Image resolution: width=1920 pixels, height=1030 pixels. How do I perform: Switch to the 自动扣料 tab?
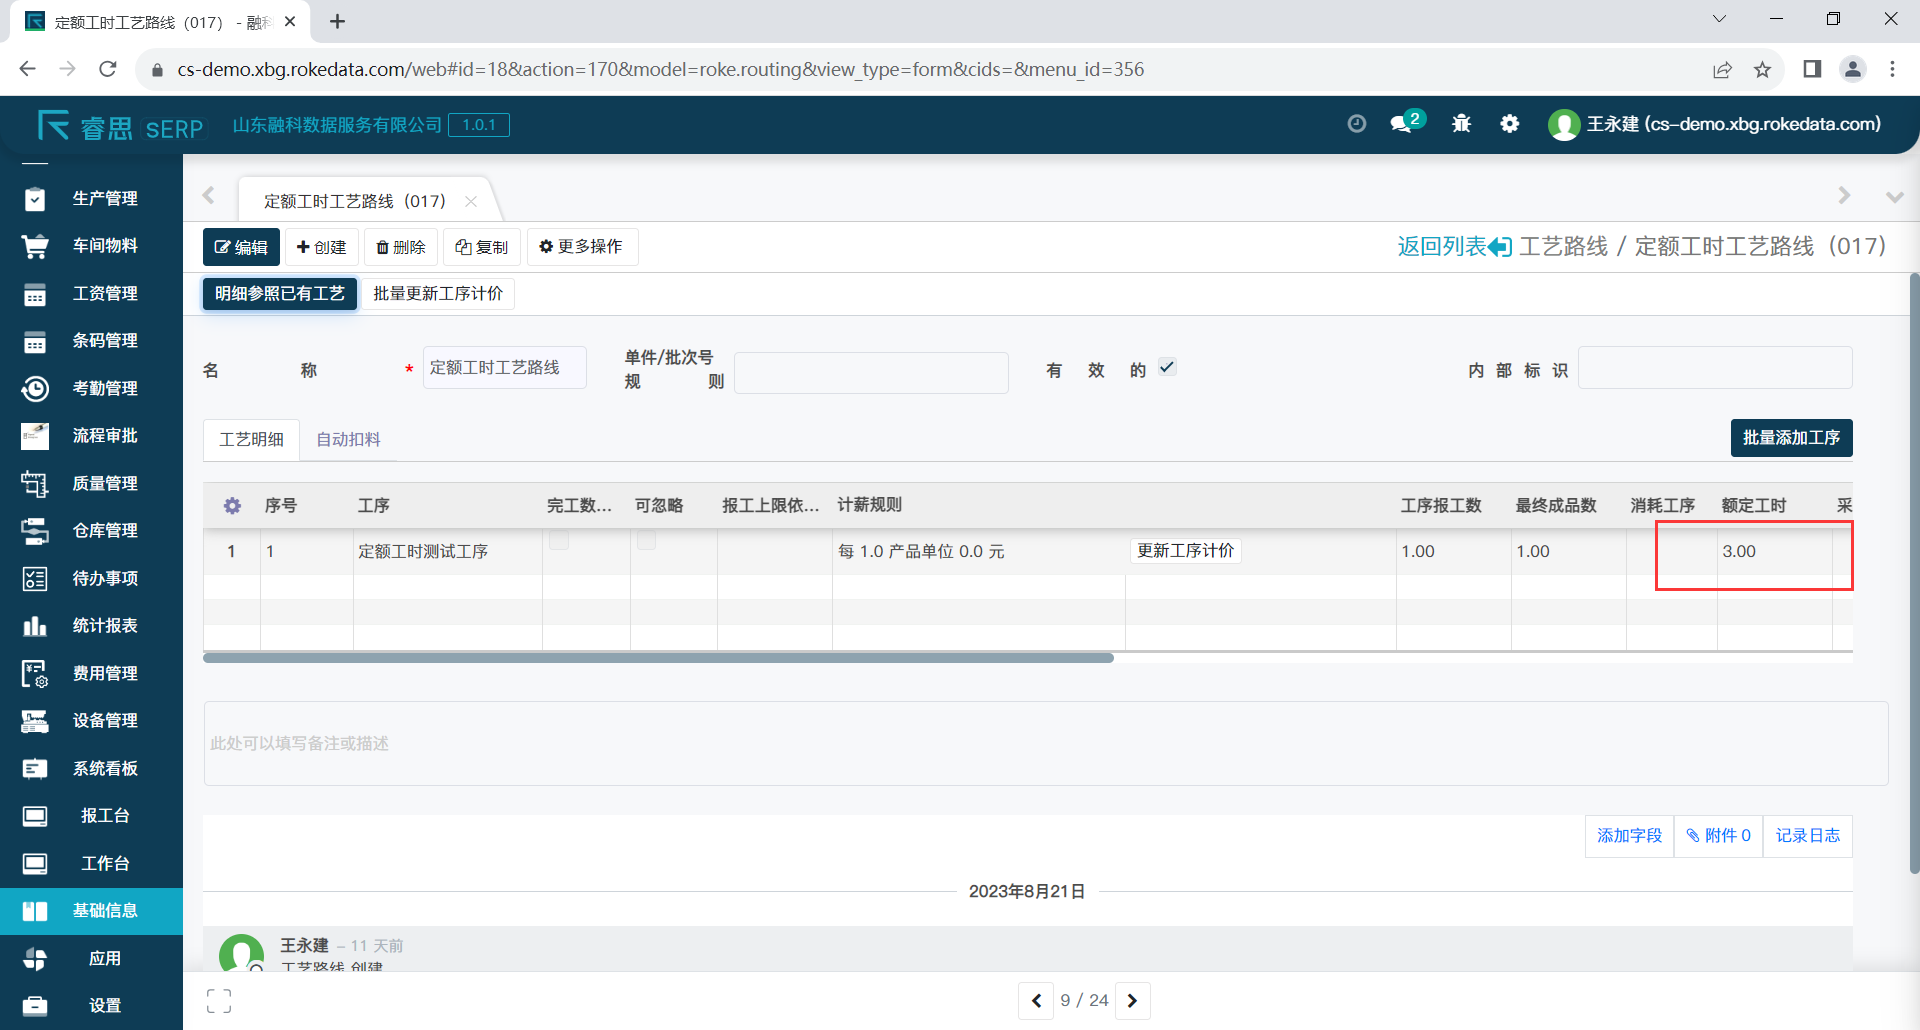[x=348, y=440]
